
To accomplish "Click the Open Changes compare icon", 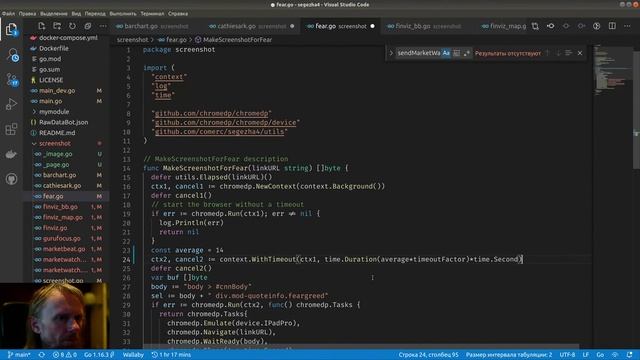I will click(535, 26).
